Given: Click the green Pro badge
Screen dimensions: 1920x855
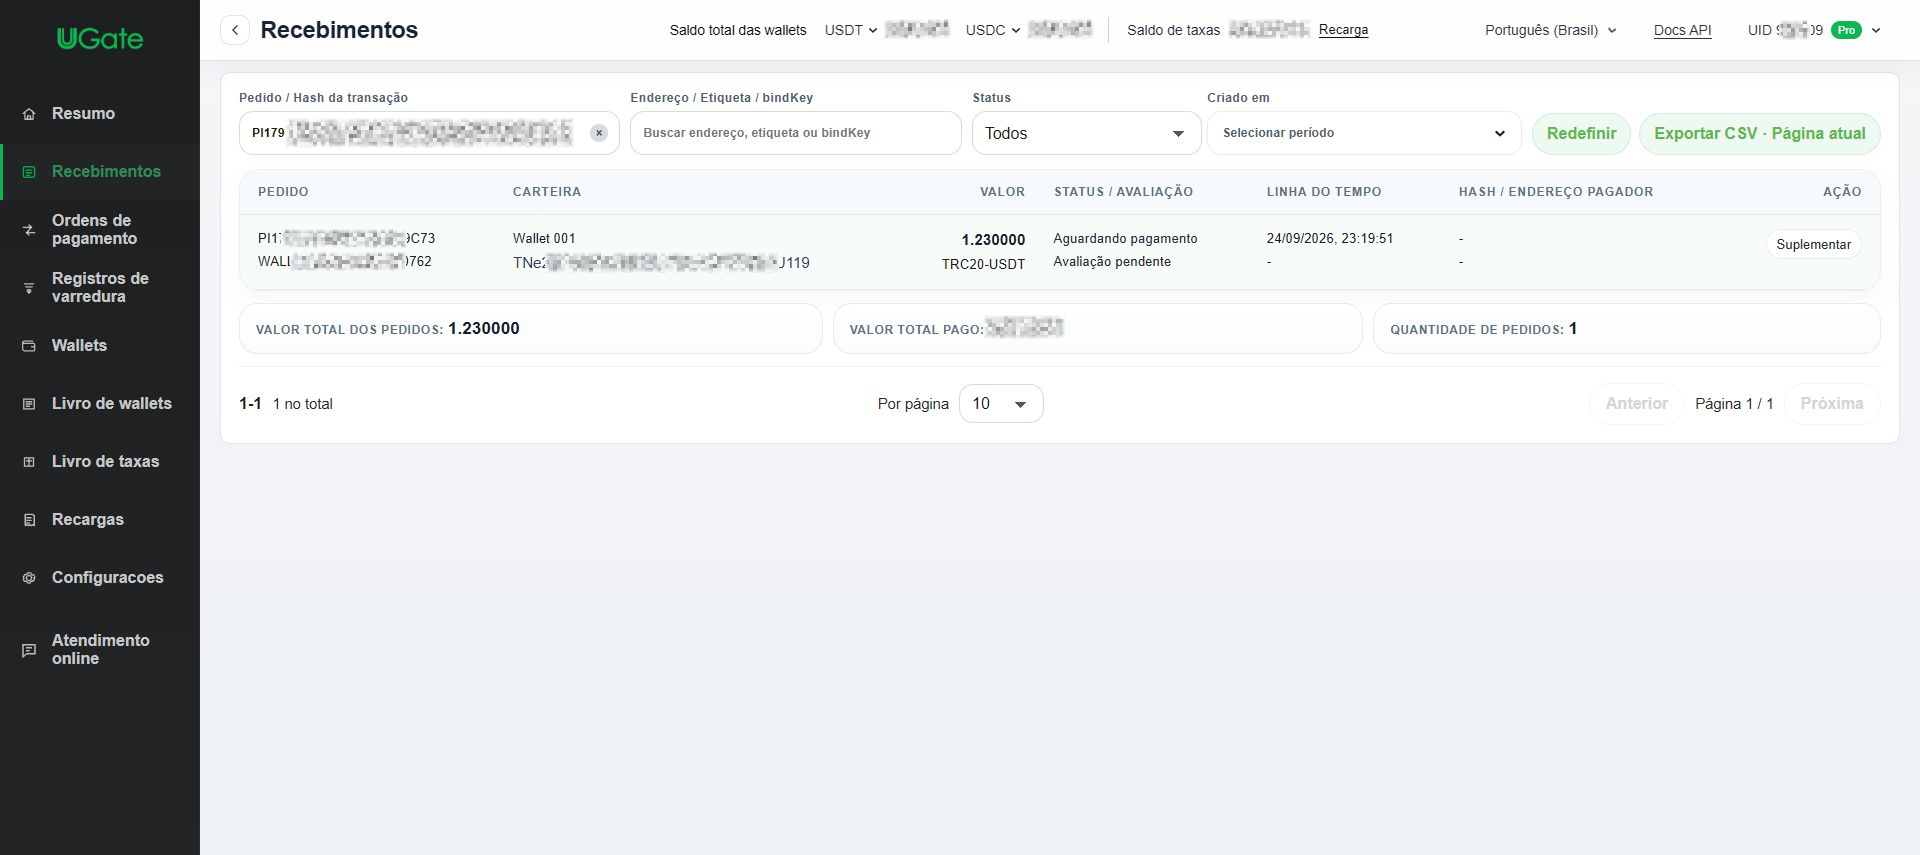Looking at the screenshot, I should tap(1846, 30).
